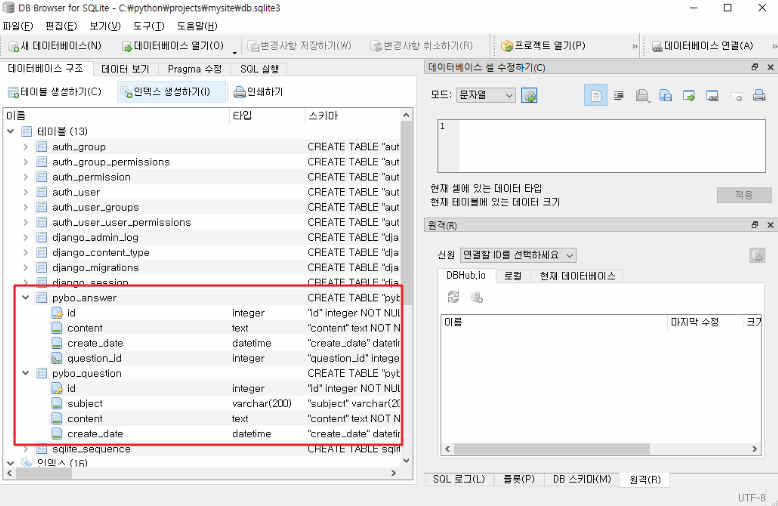Collapse the pybo_question table
778x506 pixels.
pos(26,373)
